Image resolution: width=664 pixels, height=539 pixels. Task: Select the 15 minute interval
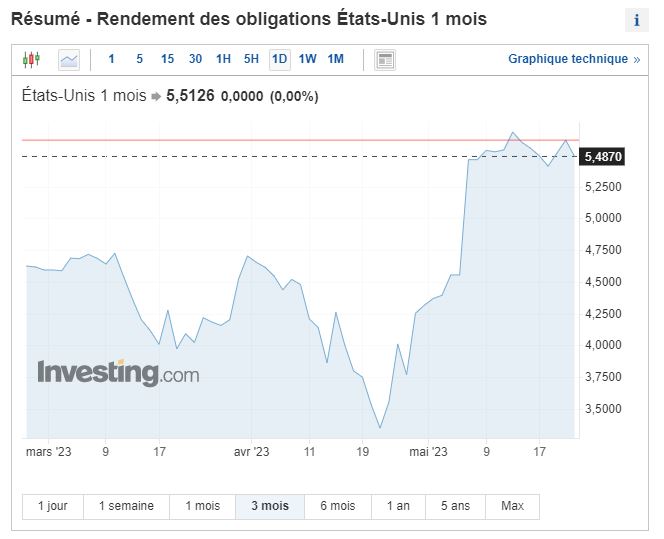coord(167,60)
